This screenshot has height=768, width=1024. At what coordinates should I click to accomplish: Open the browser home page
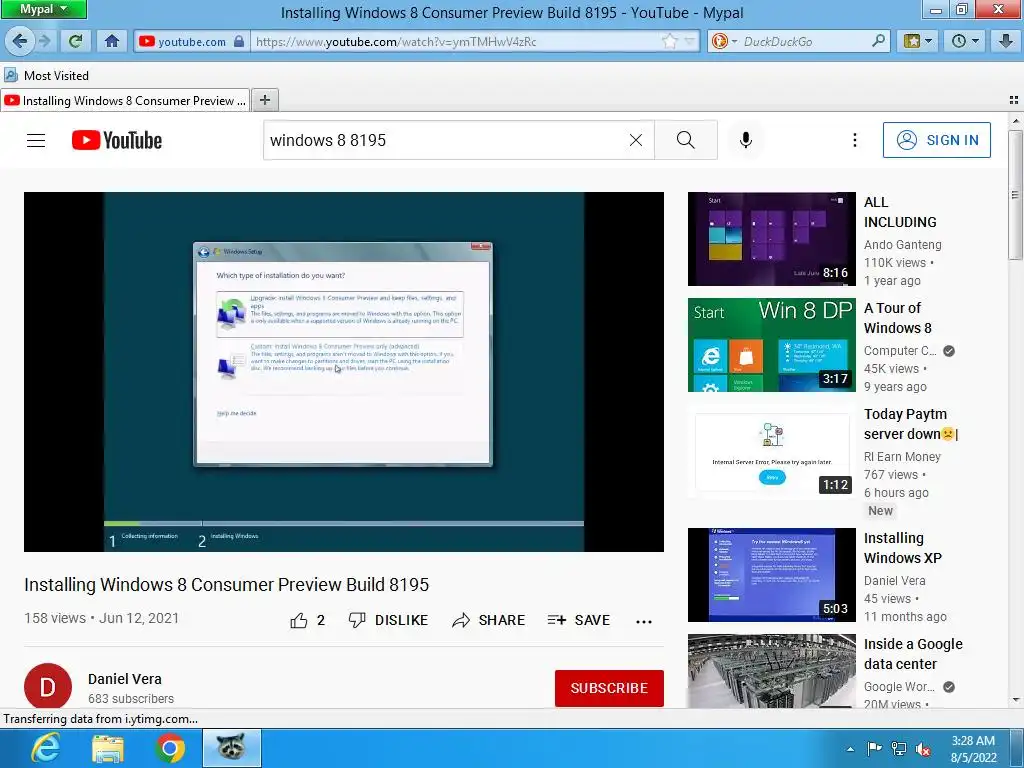tap(112, 41)
